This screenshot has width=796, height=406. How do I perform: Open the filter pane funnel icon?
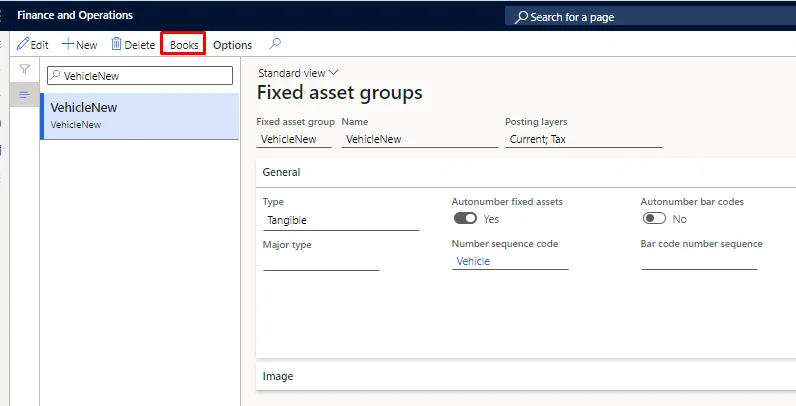(x=24, y=69)
